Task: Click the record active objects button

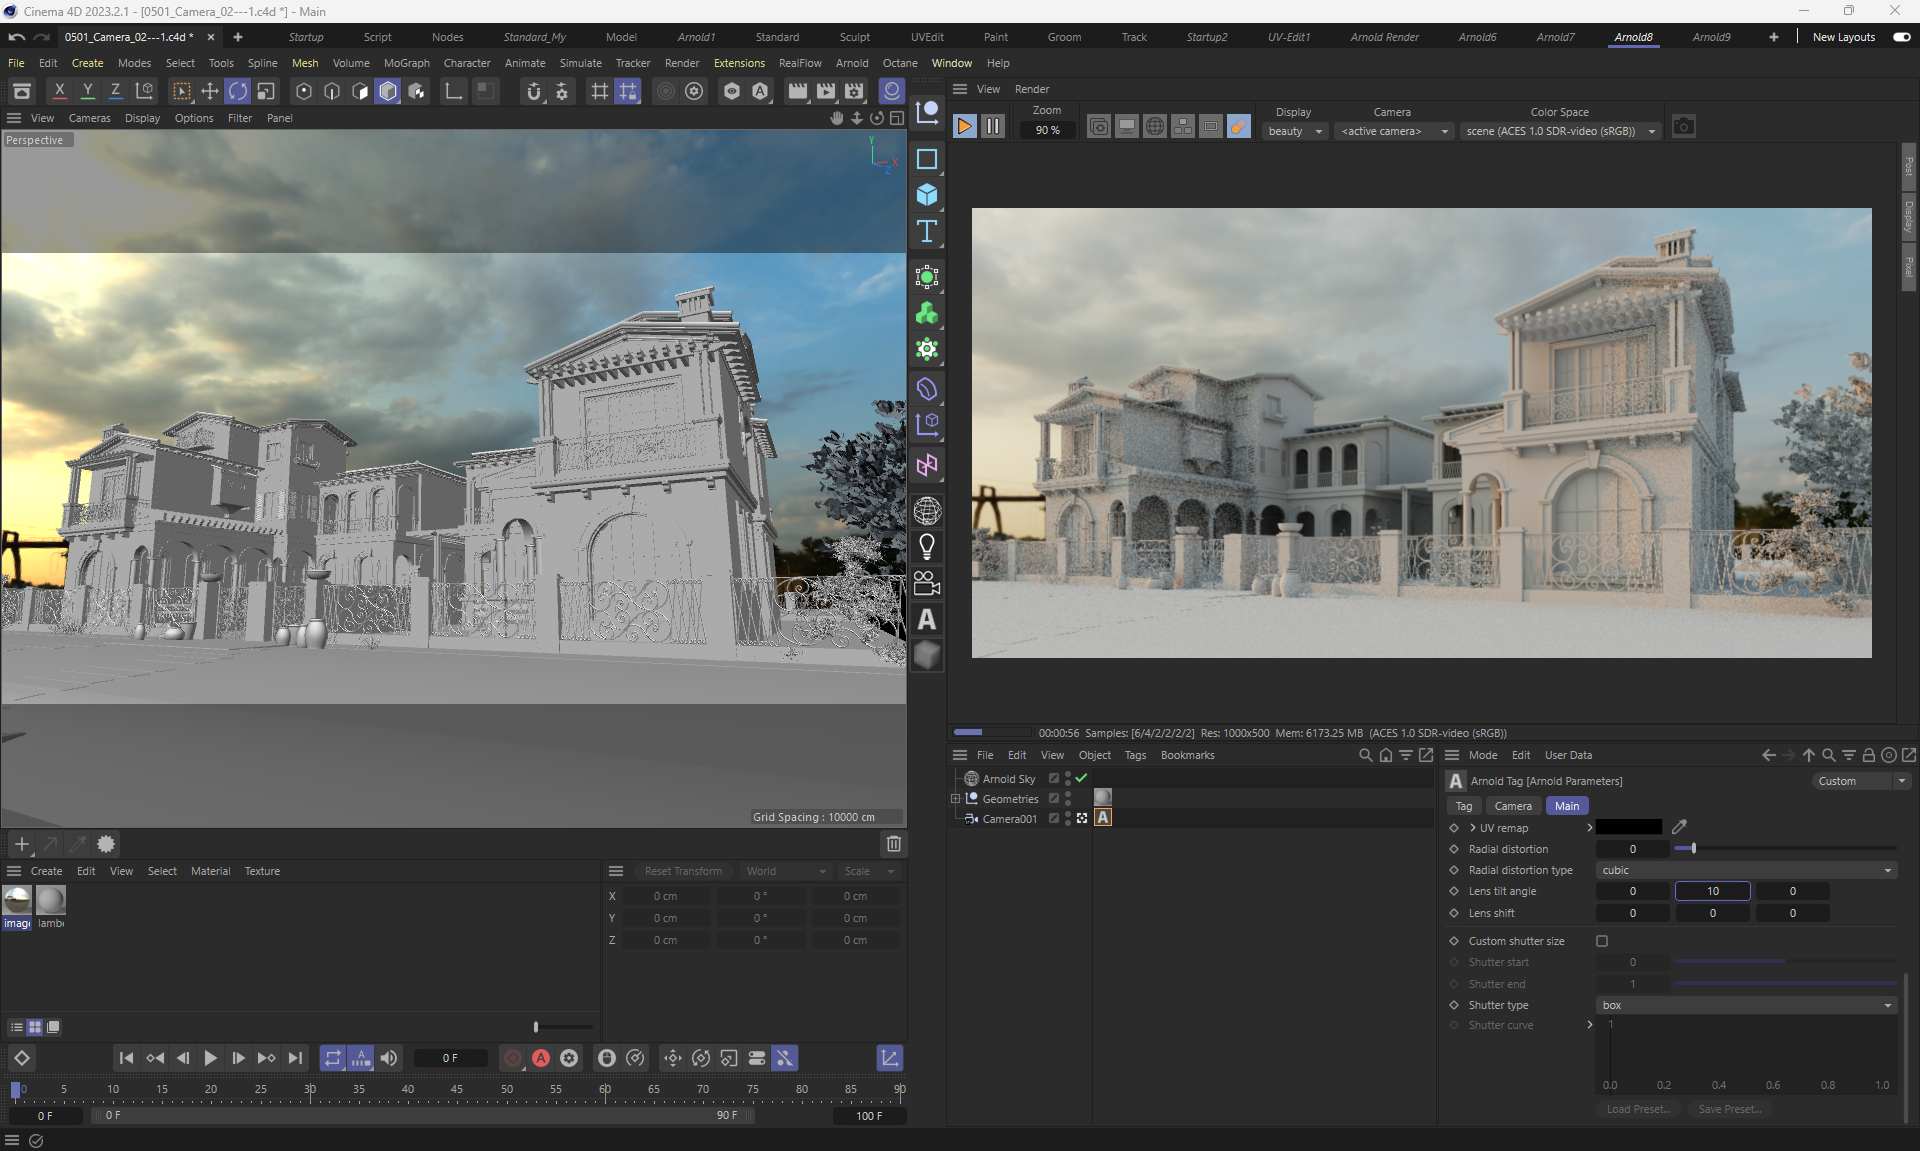Action: (x=512, y=1058)
